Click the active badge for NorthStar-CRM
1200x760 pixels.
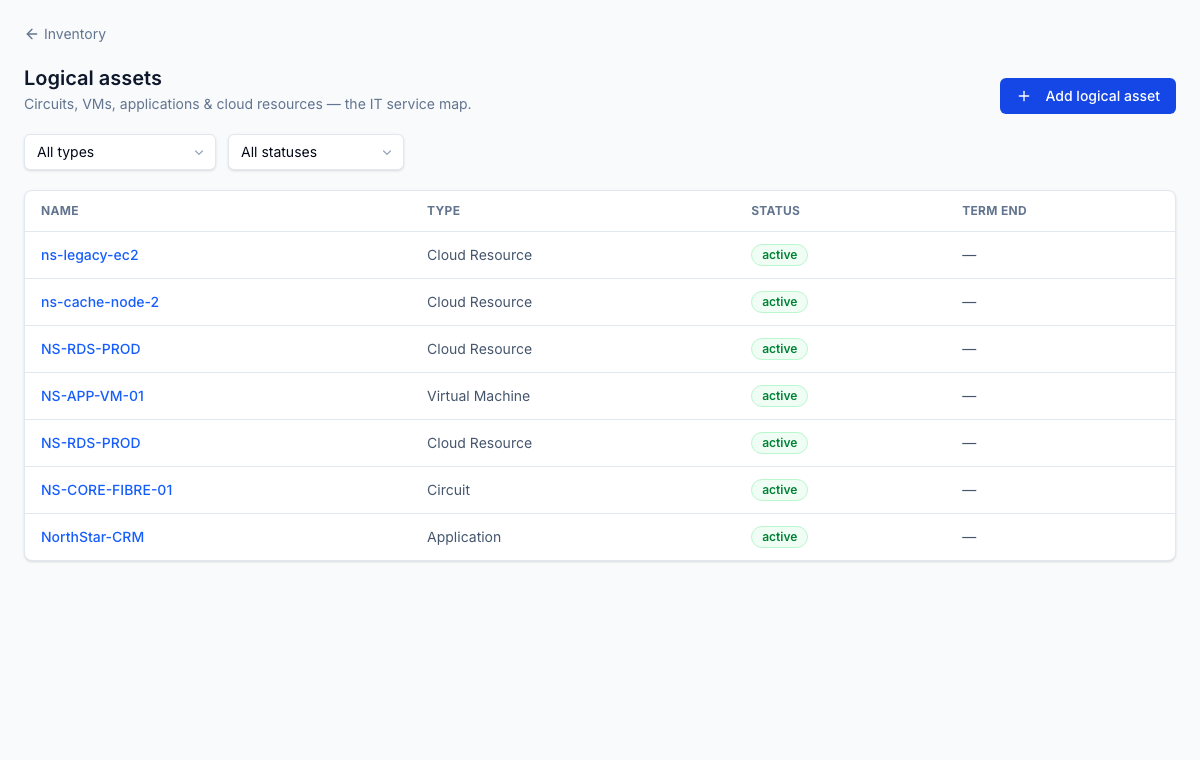point(779,537)
